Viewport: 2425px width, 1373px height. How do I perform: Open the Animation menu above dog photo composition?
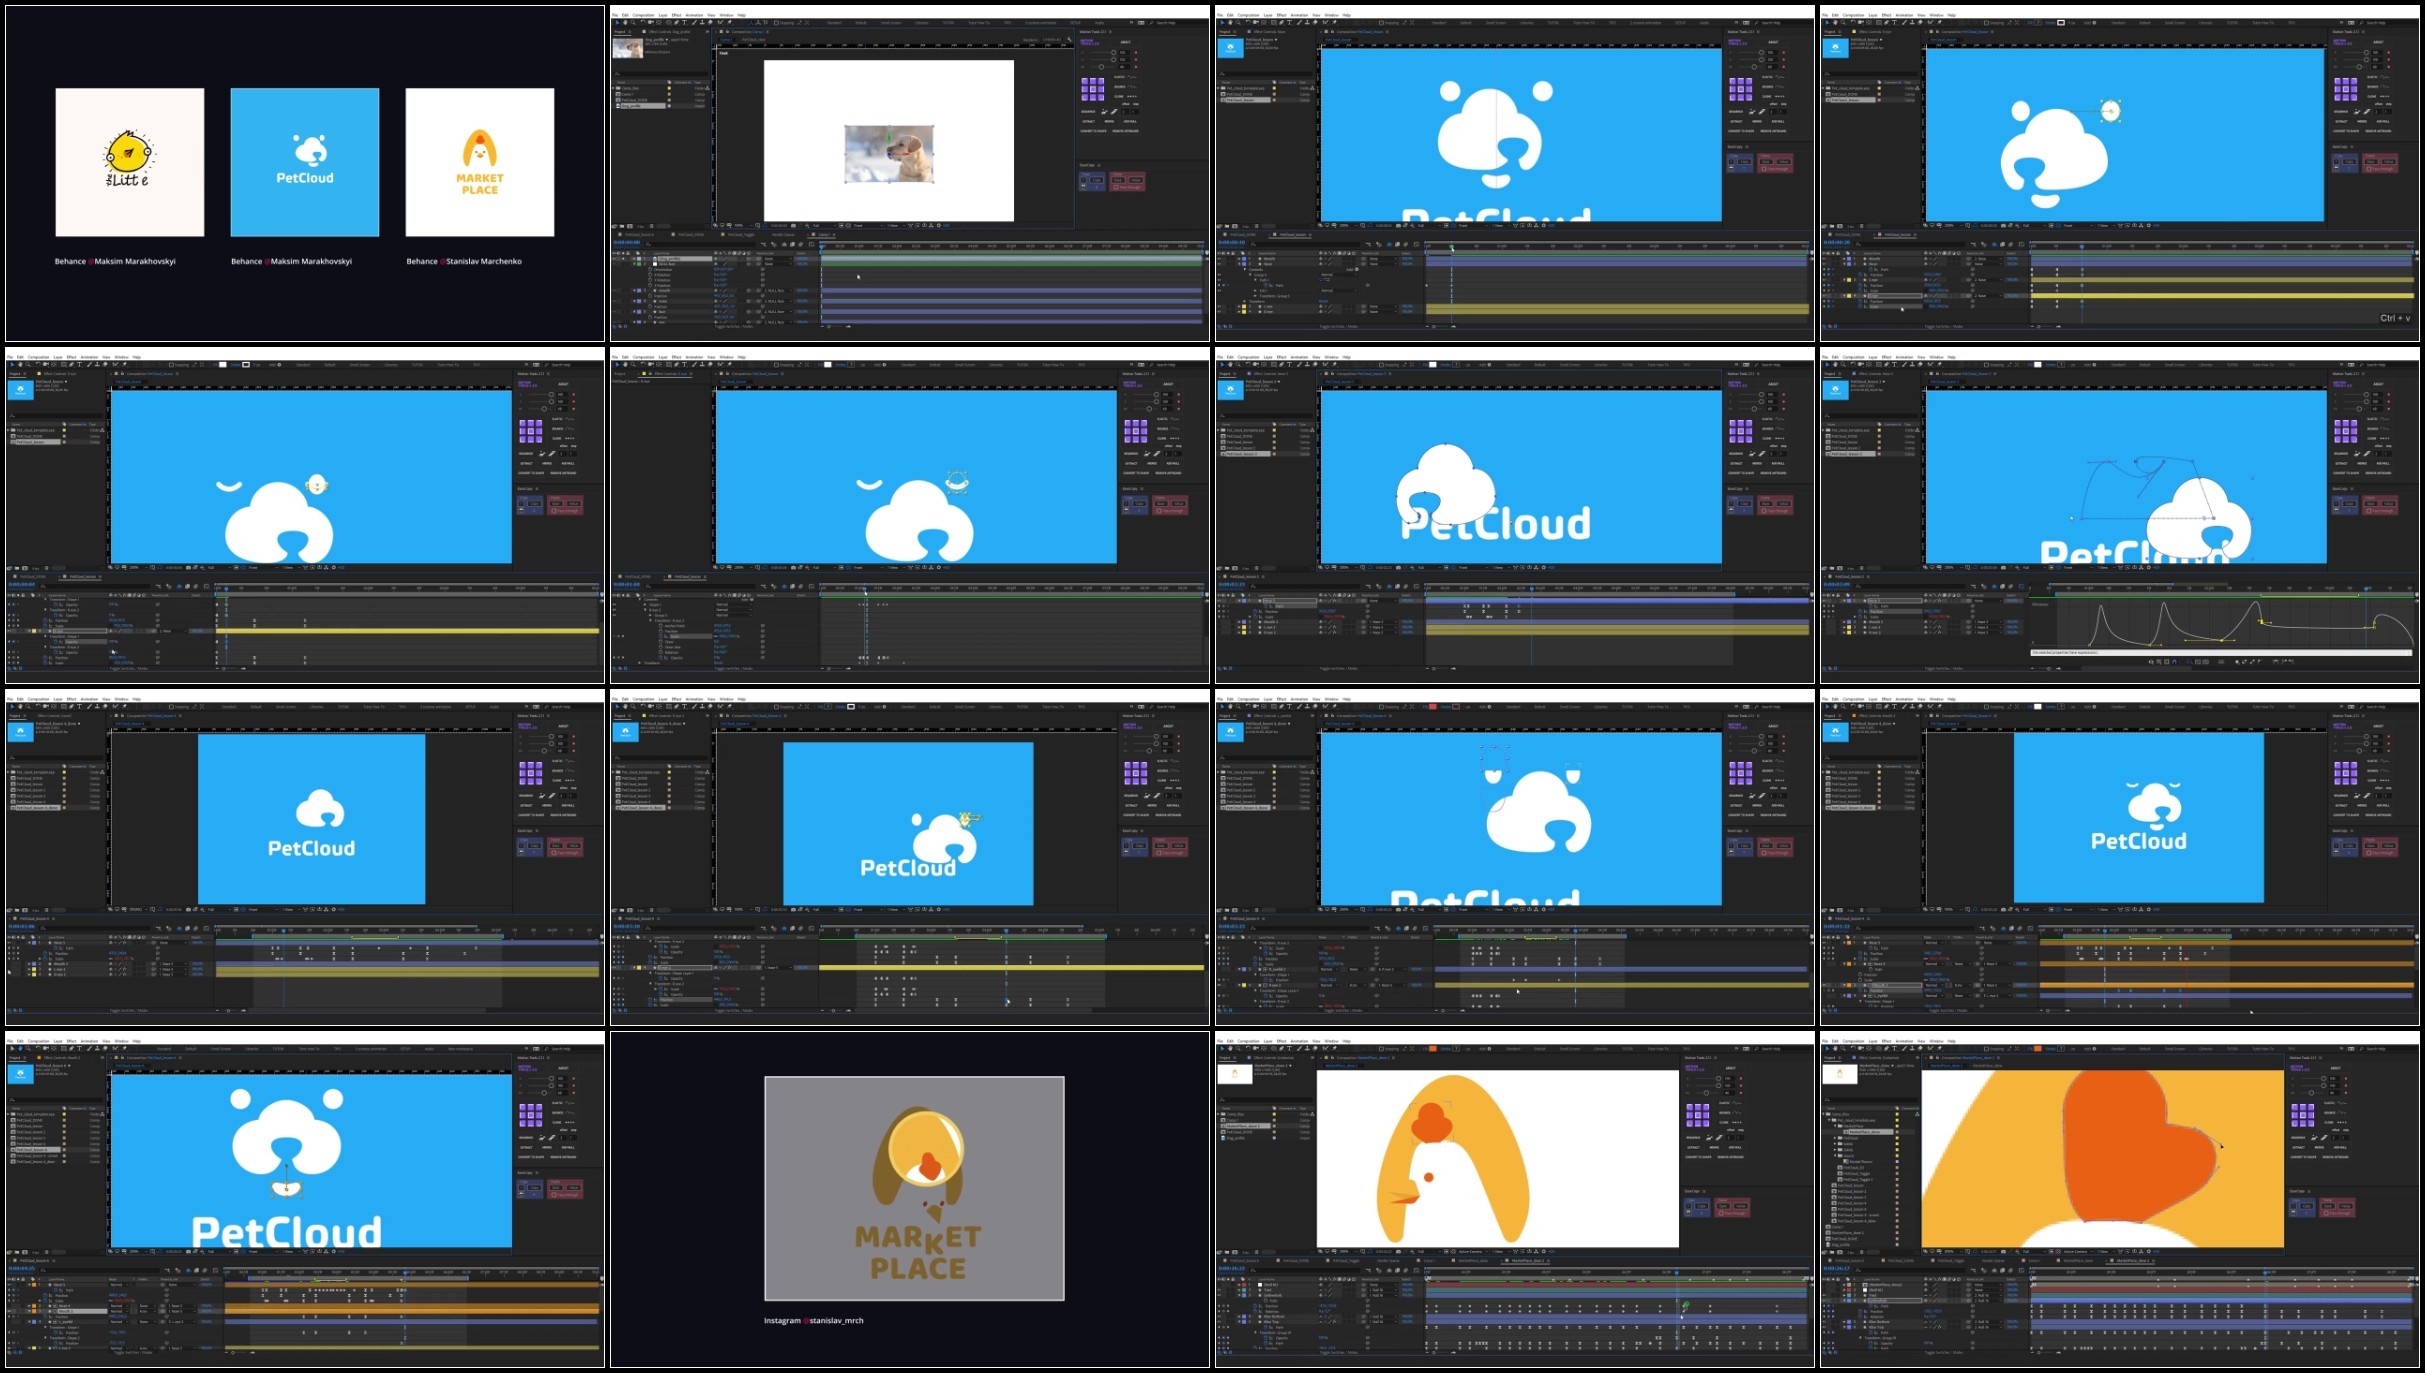click(694, 15)
